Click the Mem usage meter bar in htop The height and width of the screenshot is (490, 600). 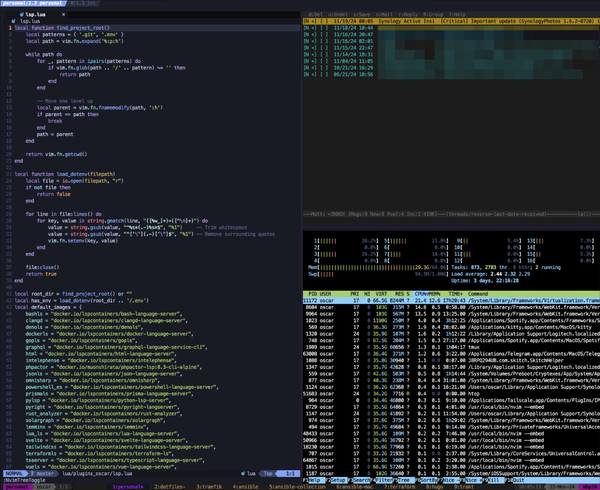(x=380, y=268)
